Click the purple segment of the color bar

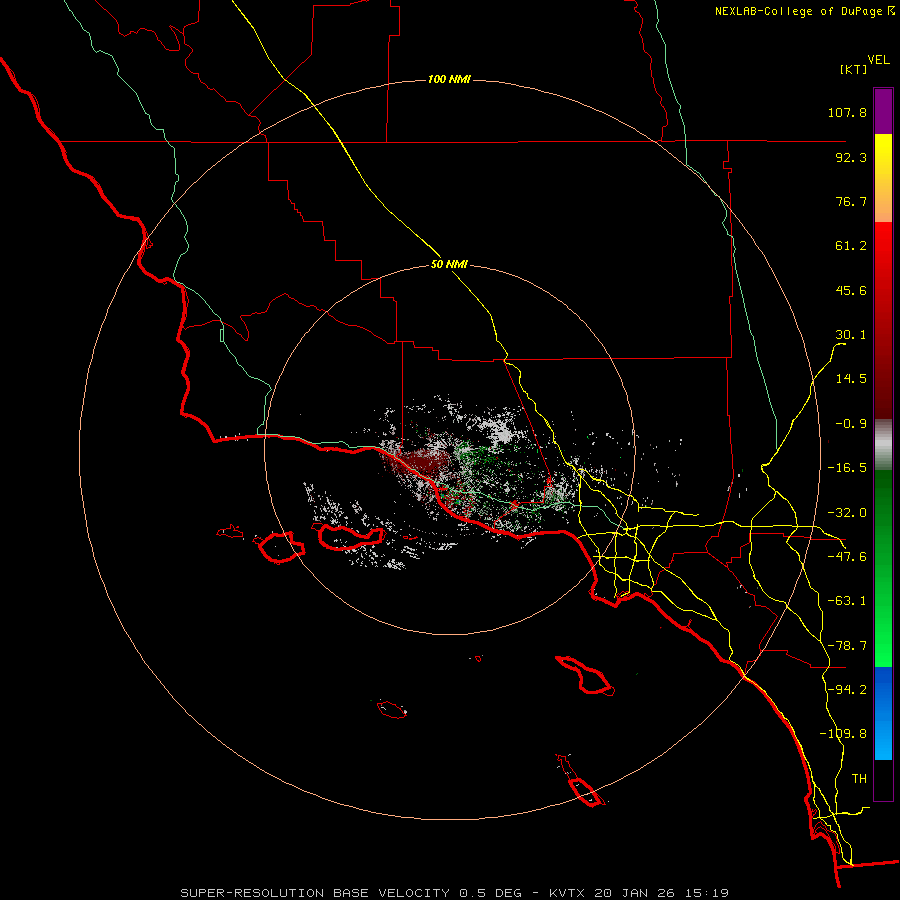883,111
